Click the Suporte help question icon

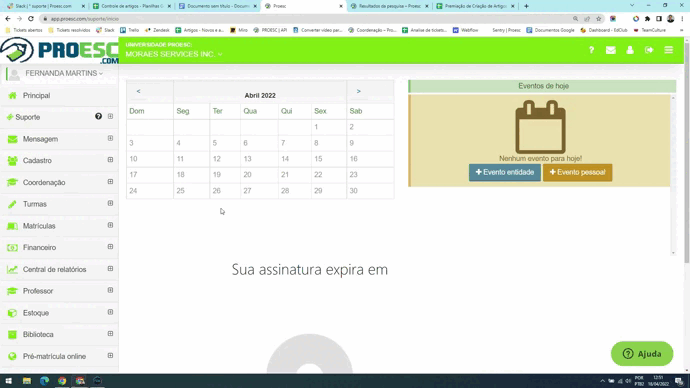98,117
